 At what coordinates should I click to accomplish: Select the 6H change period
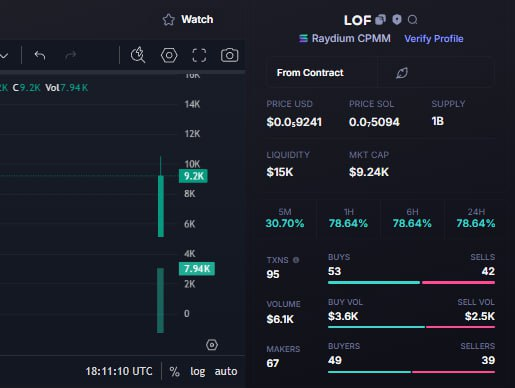click(x=412, y=218)
